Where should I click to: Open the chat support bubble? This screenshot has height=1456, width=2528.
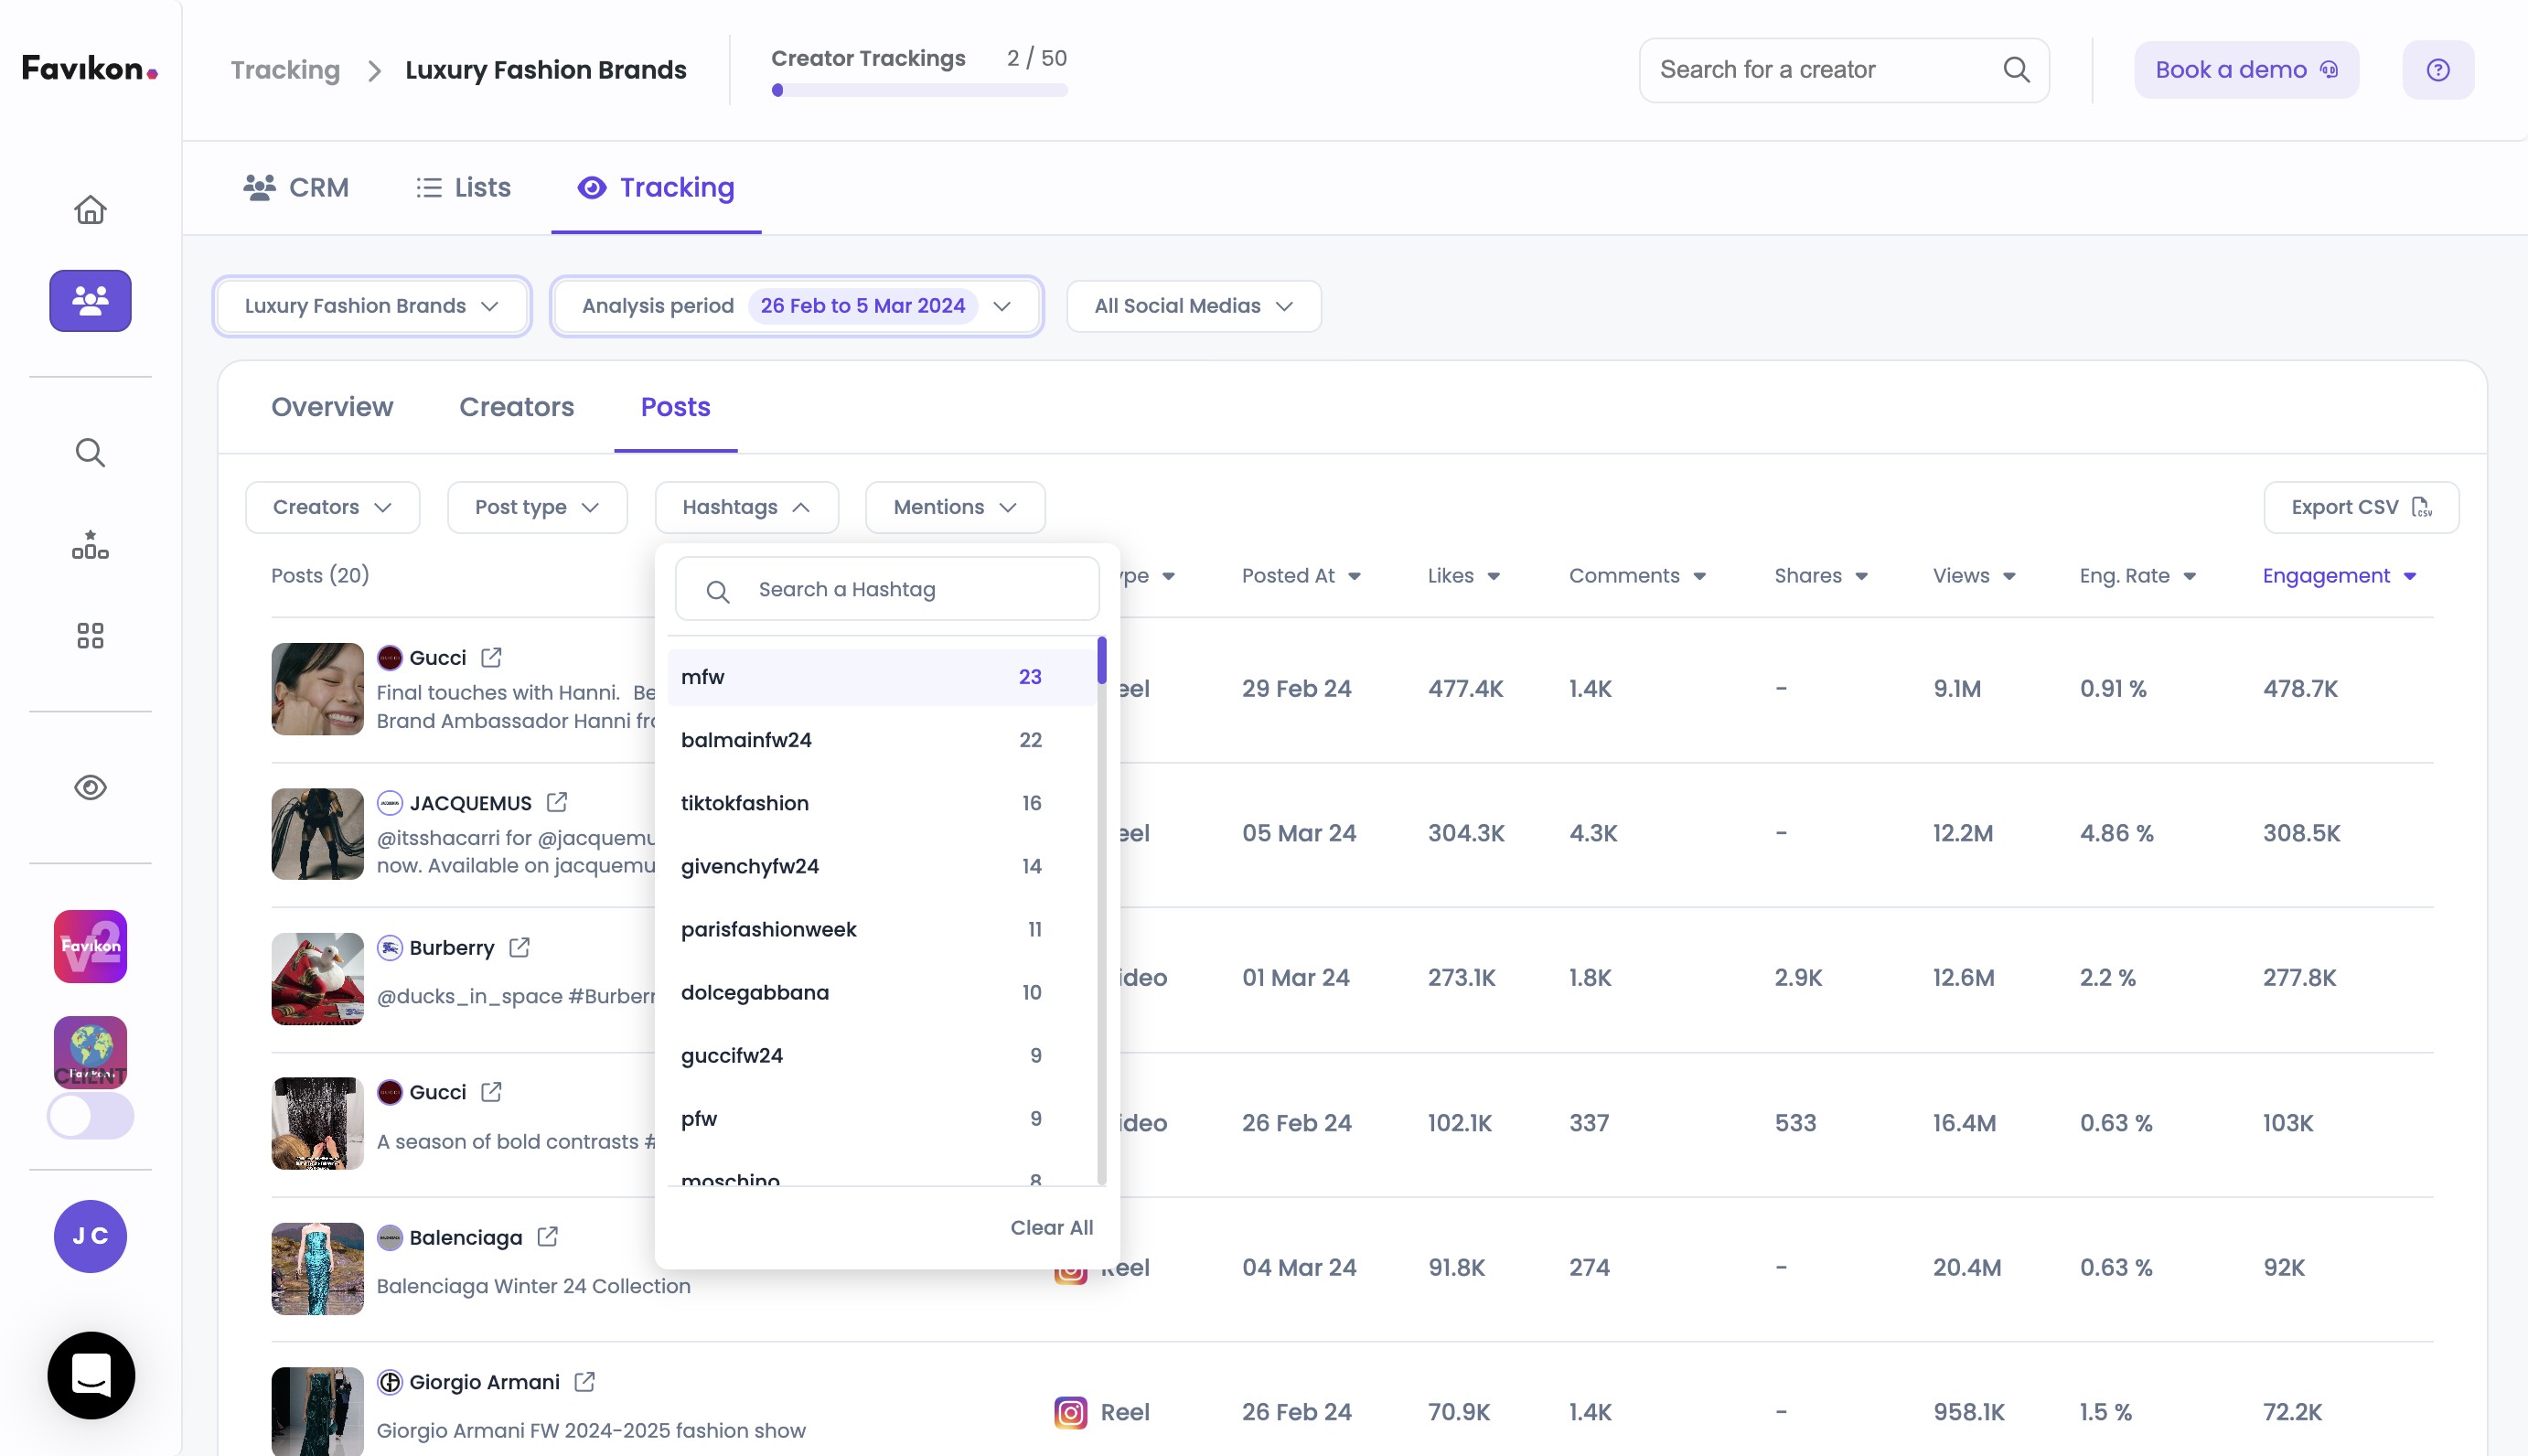click(x=91, y=1374)
